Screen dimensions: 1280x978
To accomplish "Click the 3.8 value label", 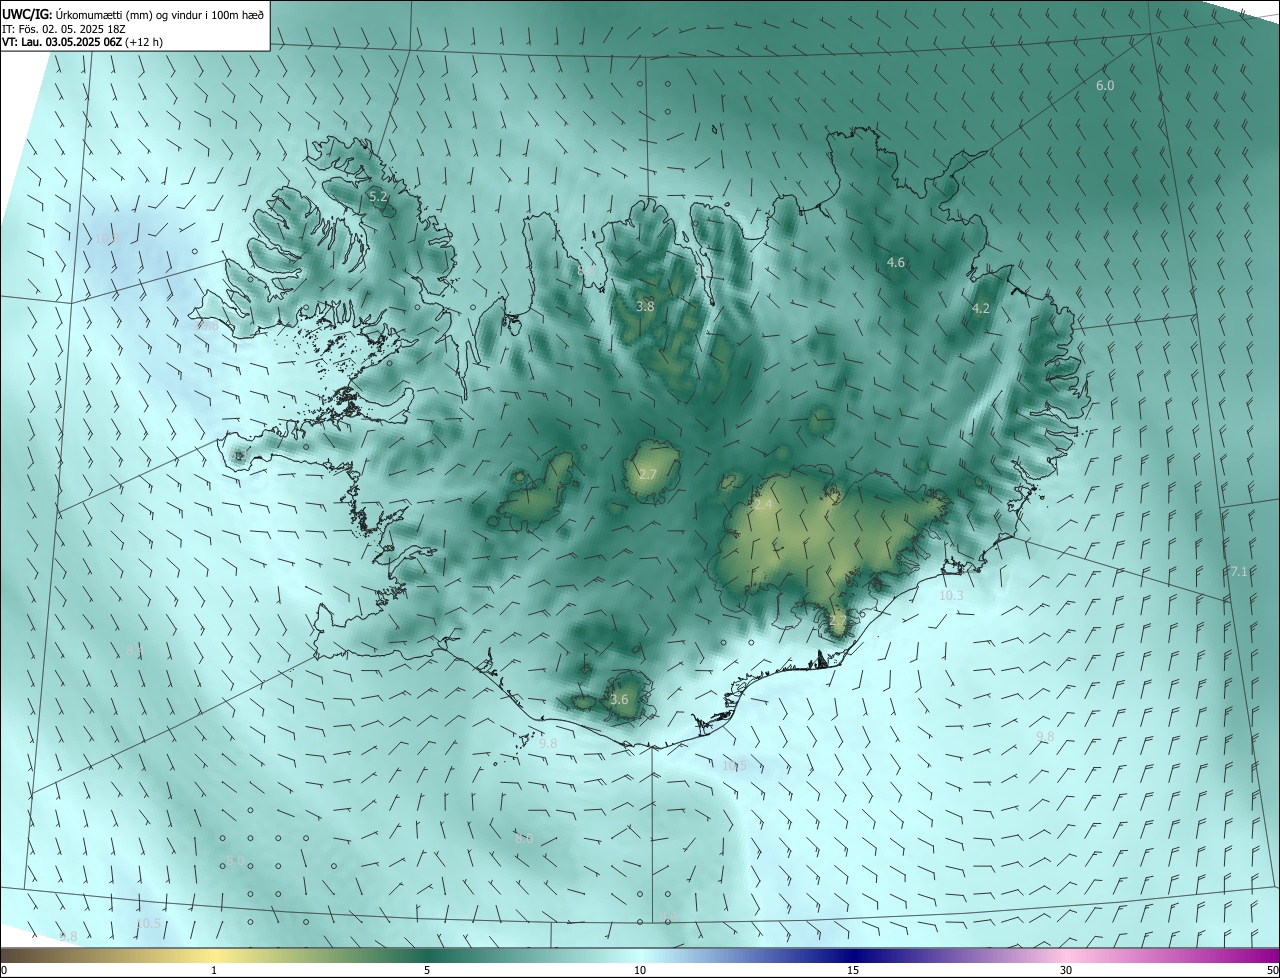I will [645, 307].
